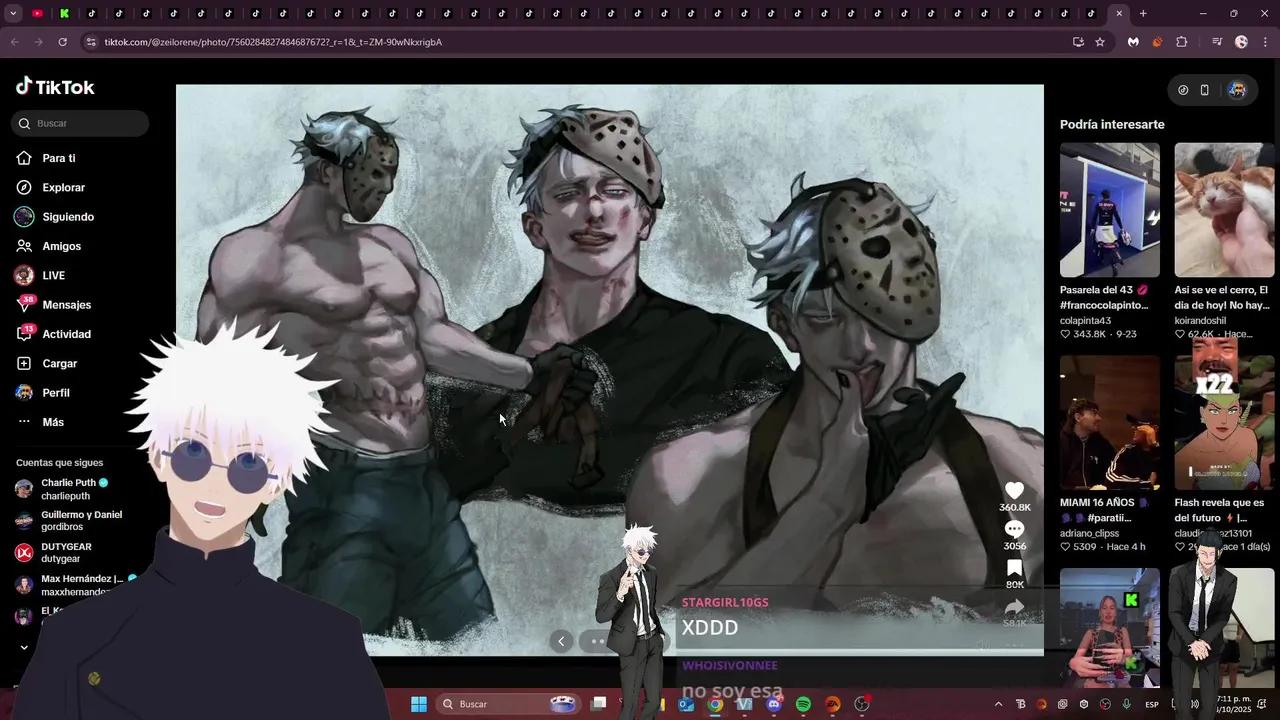Click the install app icon in address bar
This screenshot has width=1280, height=720.
point(1078,42)
